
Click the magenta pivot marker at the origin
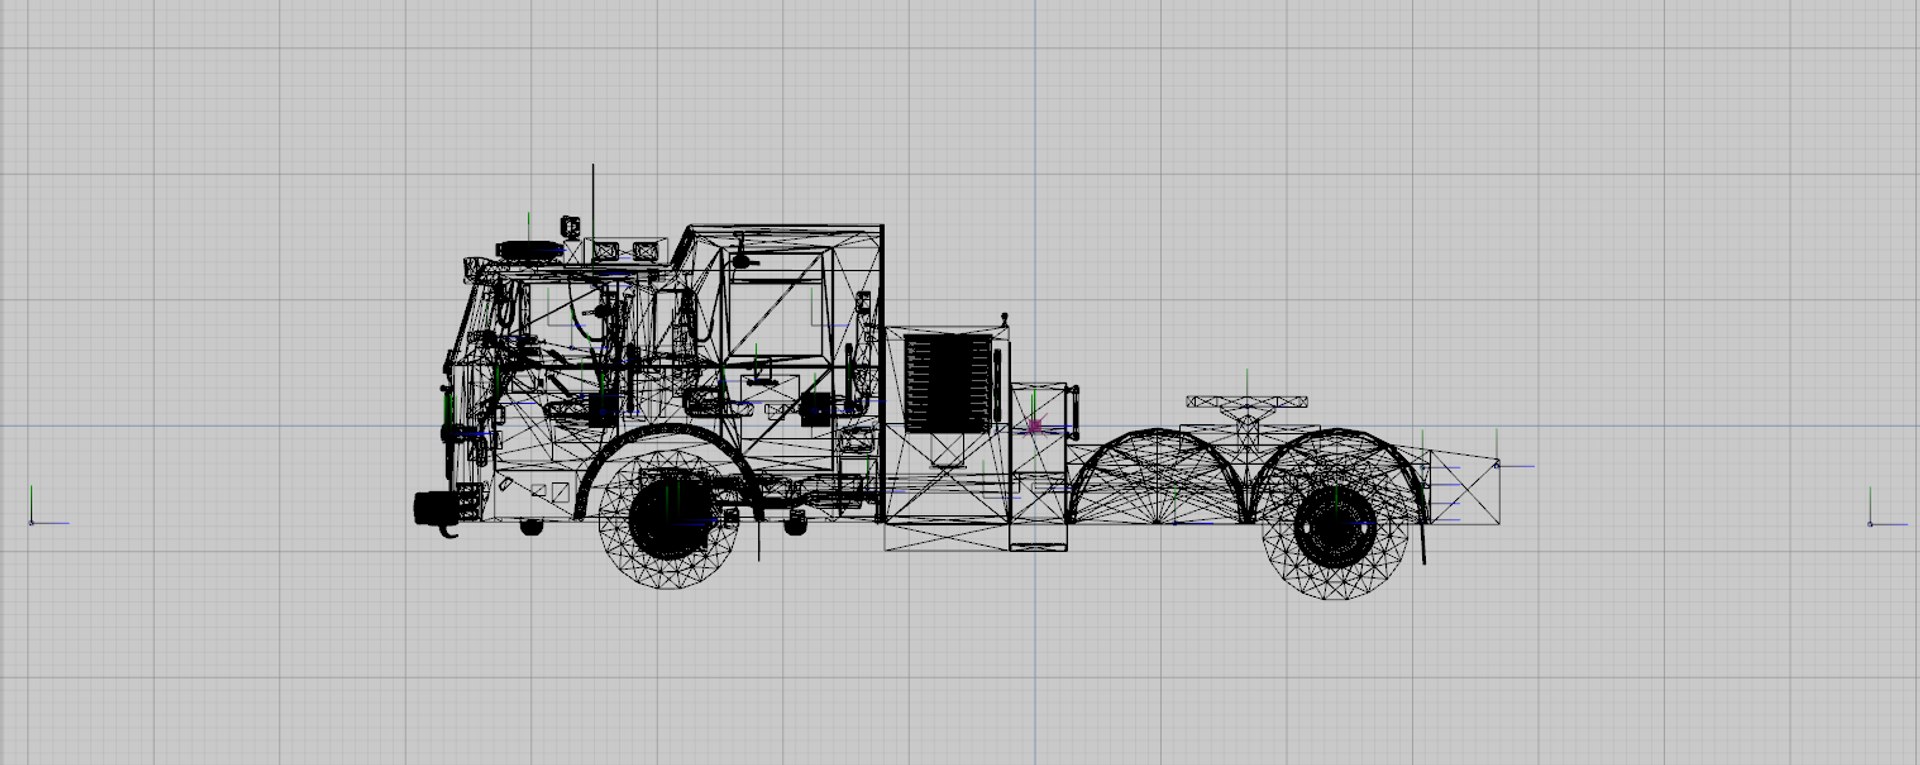pyautogui.click(x=1034, y=426)
